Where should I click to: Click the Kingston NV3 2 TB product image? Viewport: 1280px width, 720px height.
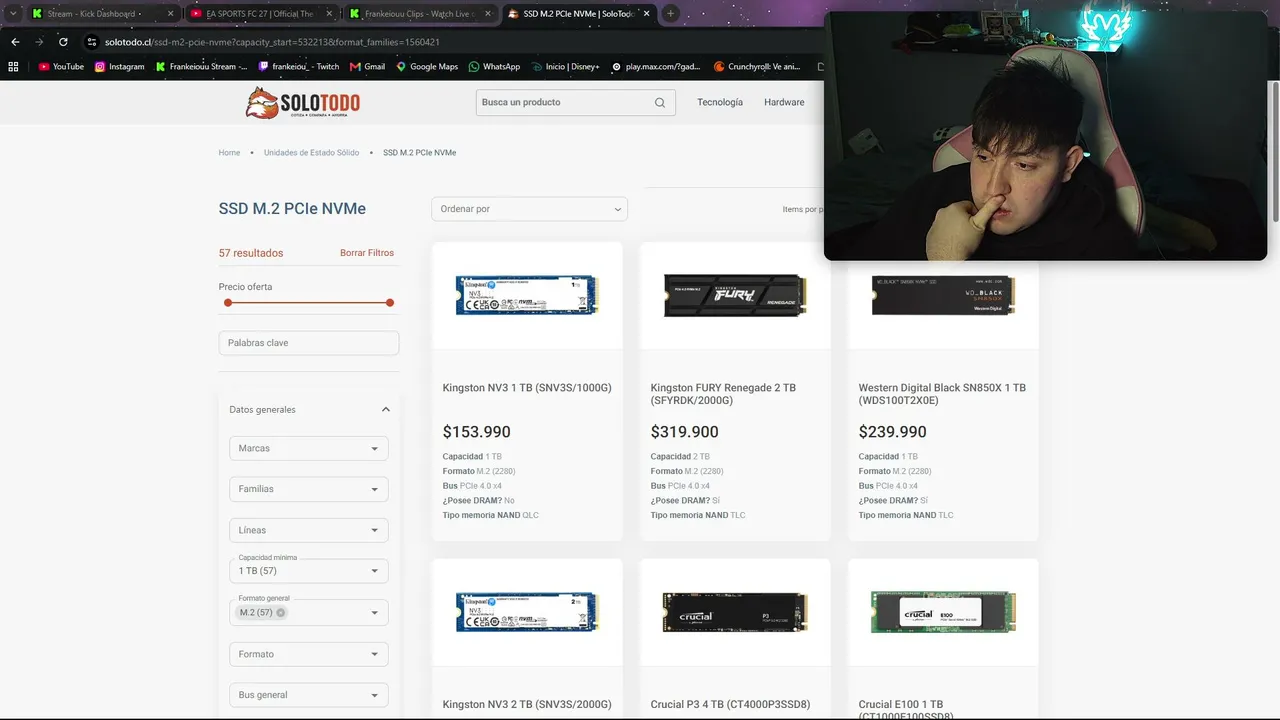pos(527,612)
